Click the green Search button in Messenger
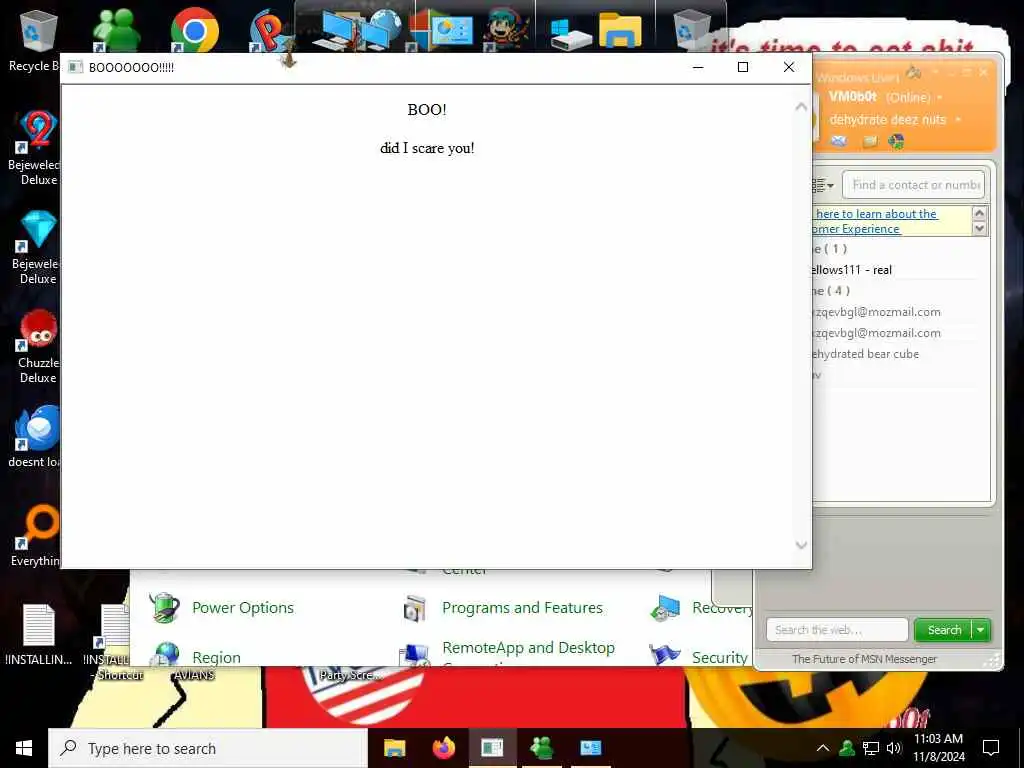 point(943,630)
